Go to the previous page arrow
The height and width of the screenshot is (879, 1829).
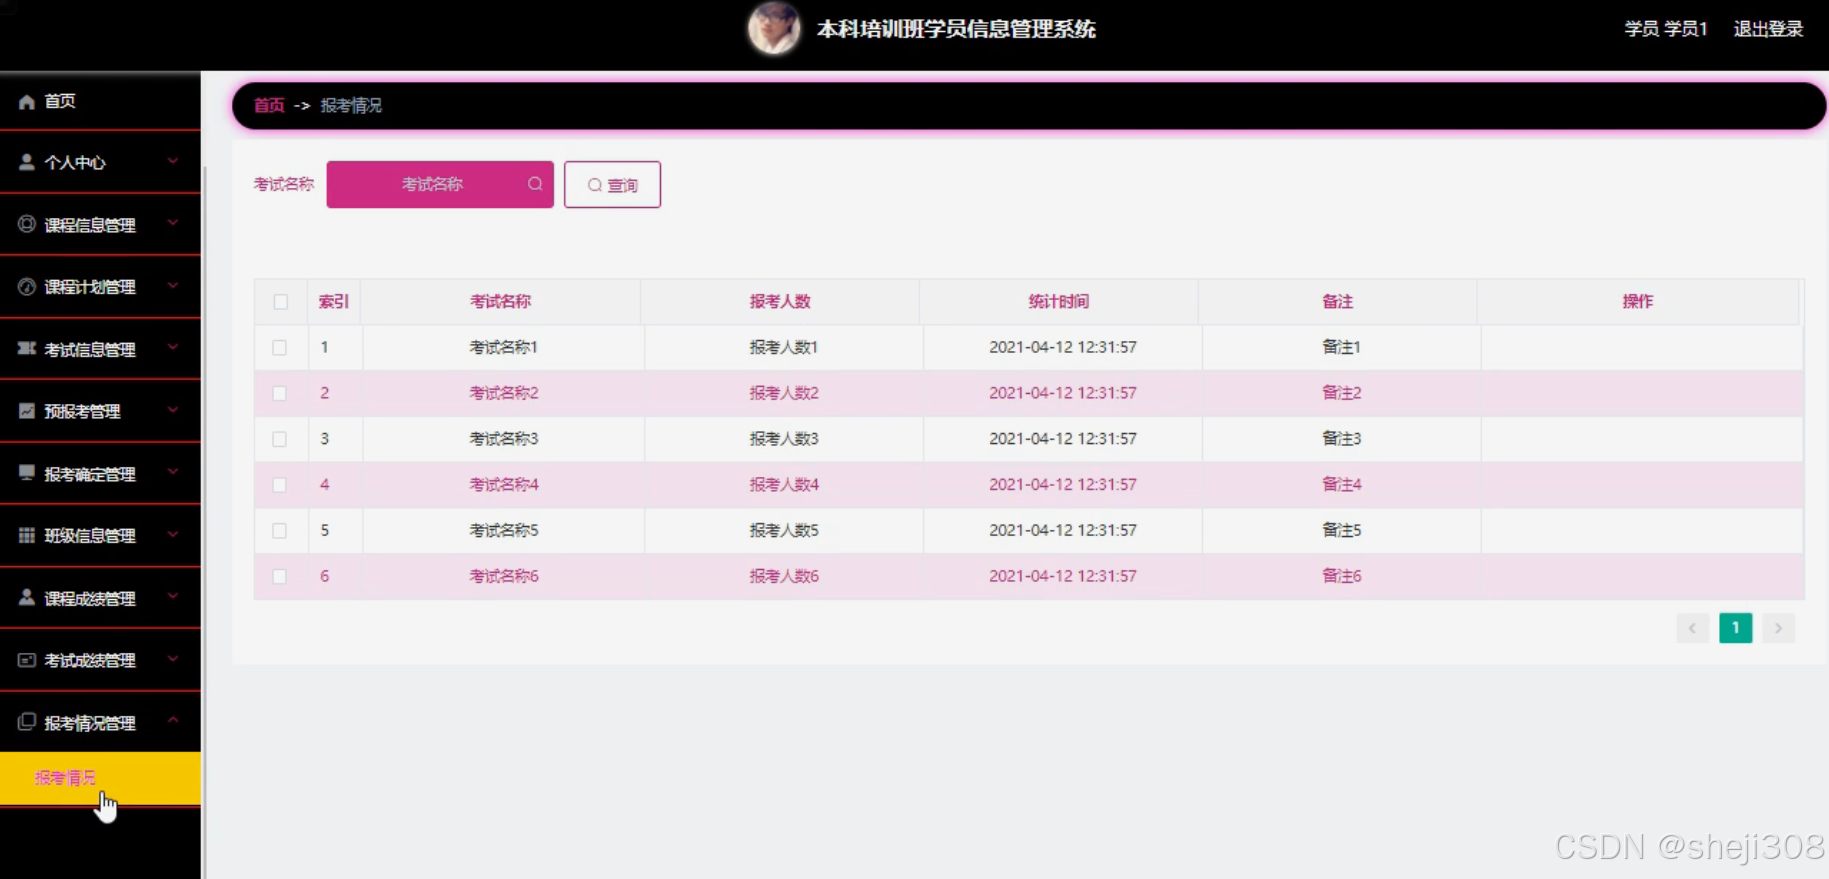coord(1692,628)
